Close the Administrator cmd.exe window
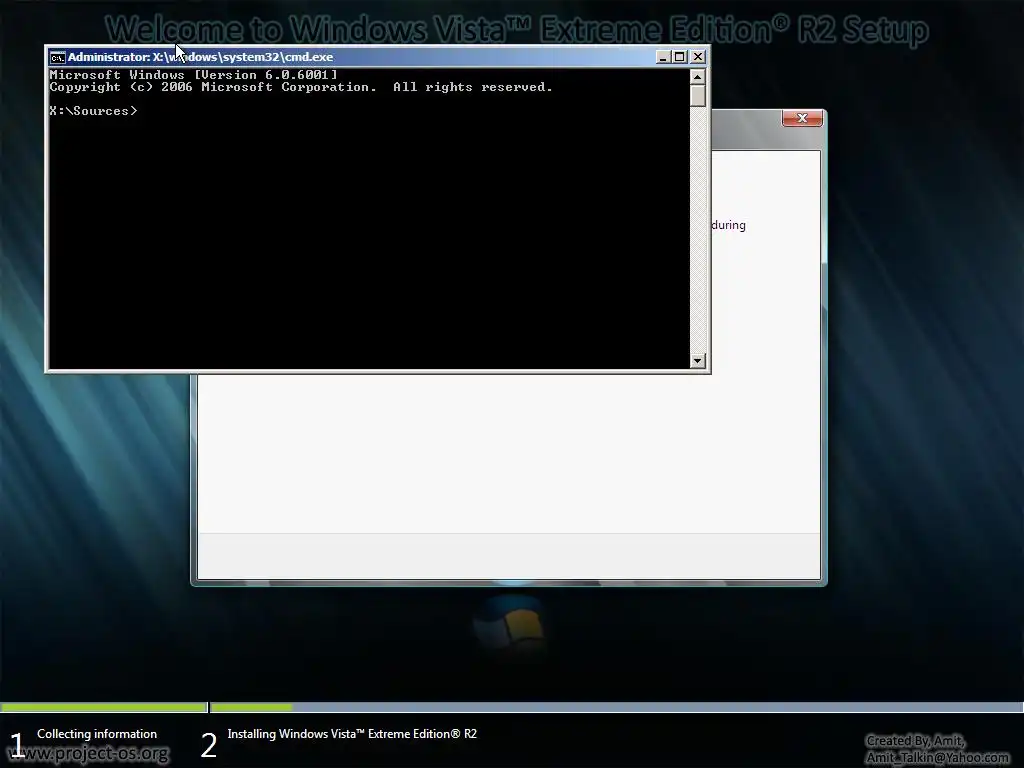 (x=697, y=57)
